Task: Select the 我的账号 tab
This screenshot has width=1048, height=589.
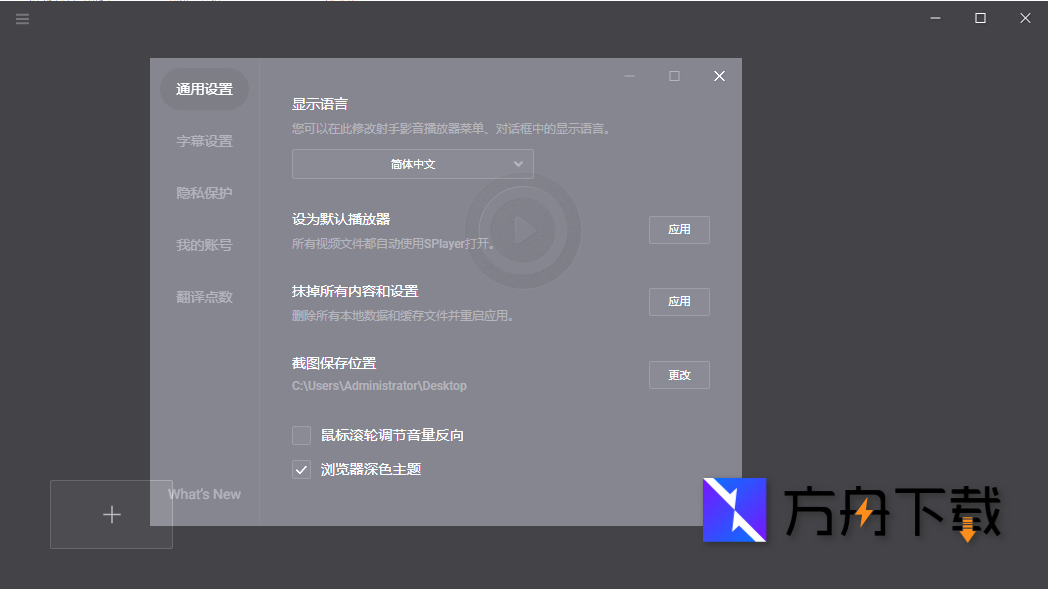Action: coord(204,244)
